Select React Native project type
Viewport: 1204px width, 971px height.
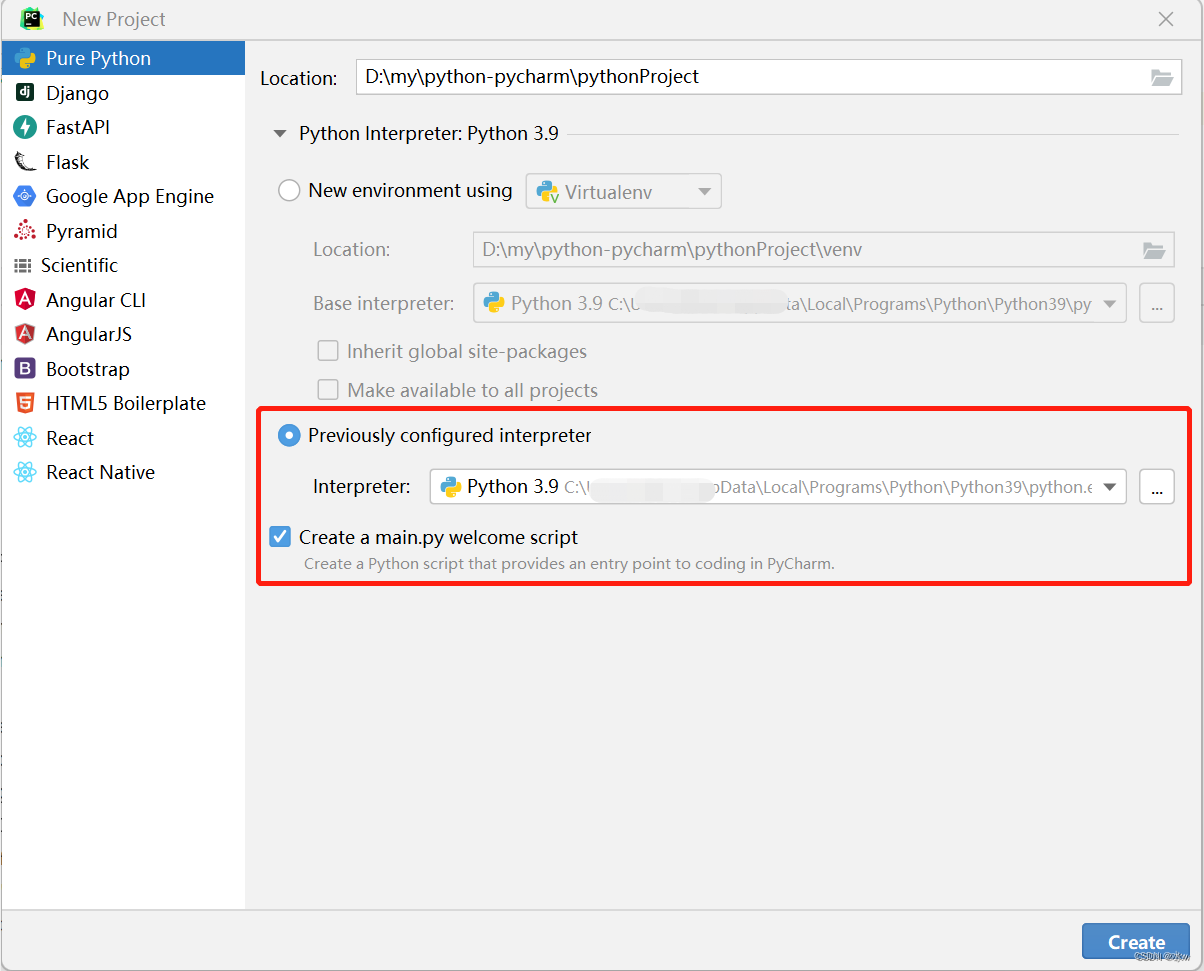(x=123, y=472)
